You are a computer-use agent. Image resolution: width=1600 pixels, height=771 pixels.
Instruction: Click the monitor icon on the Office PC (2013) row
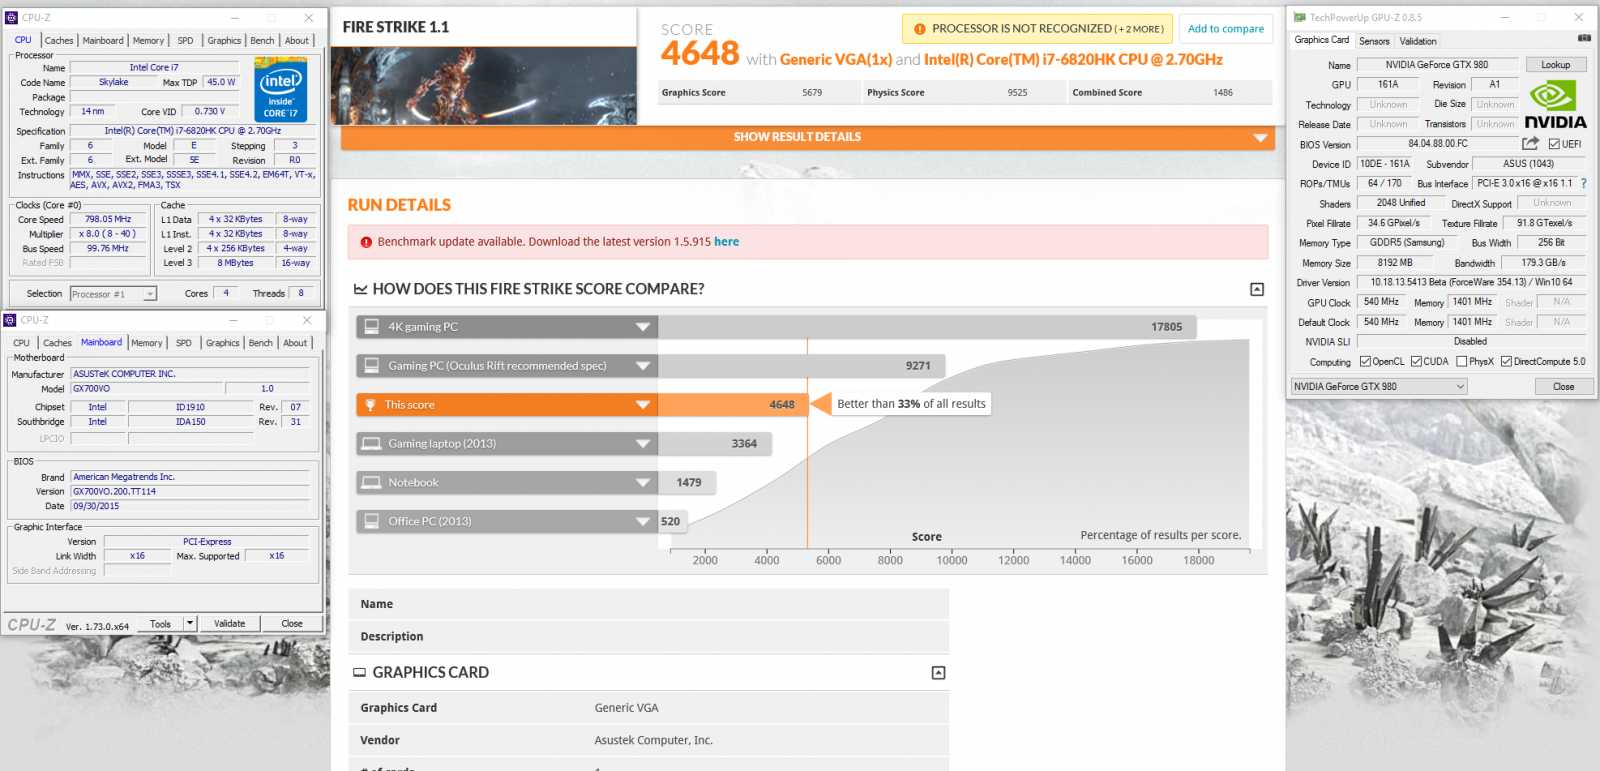(371, 521)
